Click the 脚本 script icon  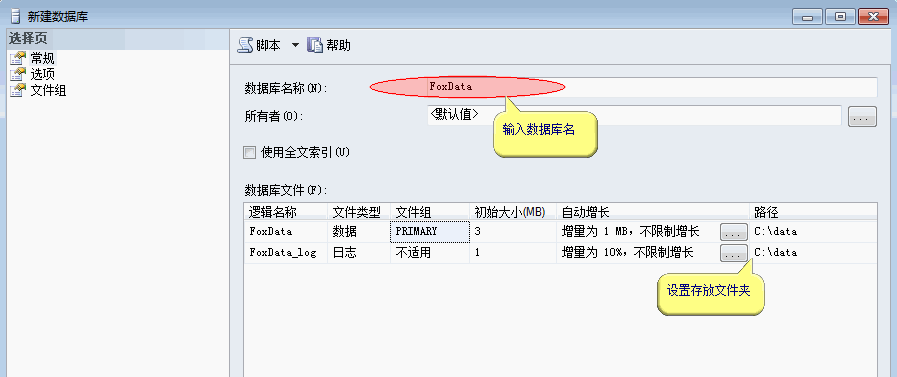pyautogui.click(x=245, y=46)
